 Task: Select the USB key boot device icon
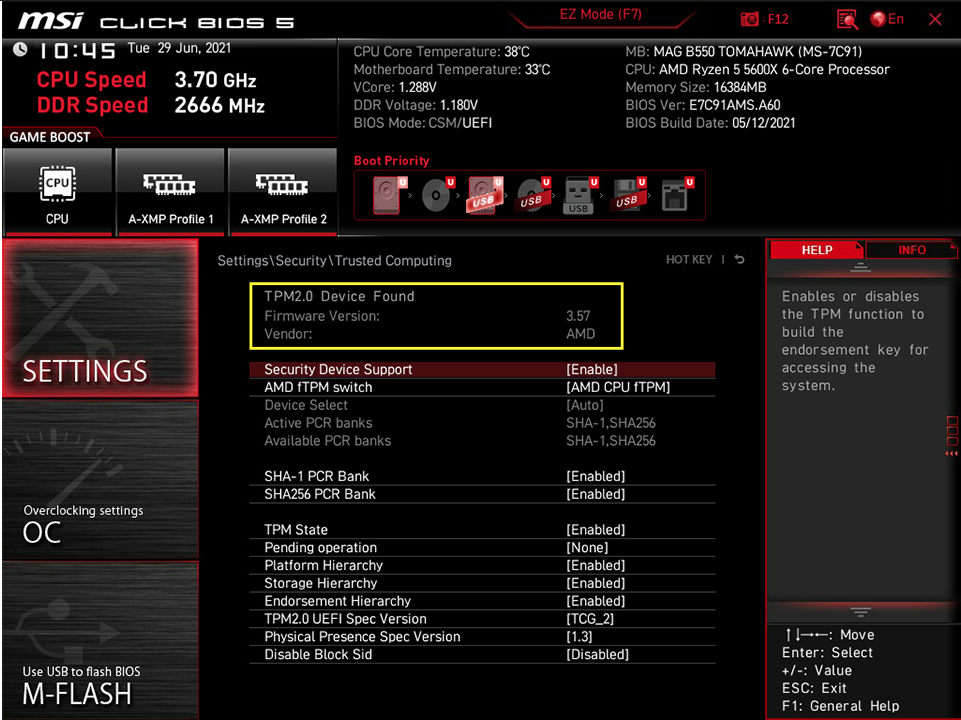click(x=580, y=195)
